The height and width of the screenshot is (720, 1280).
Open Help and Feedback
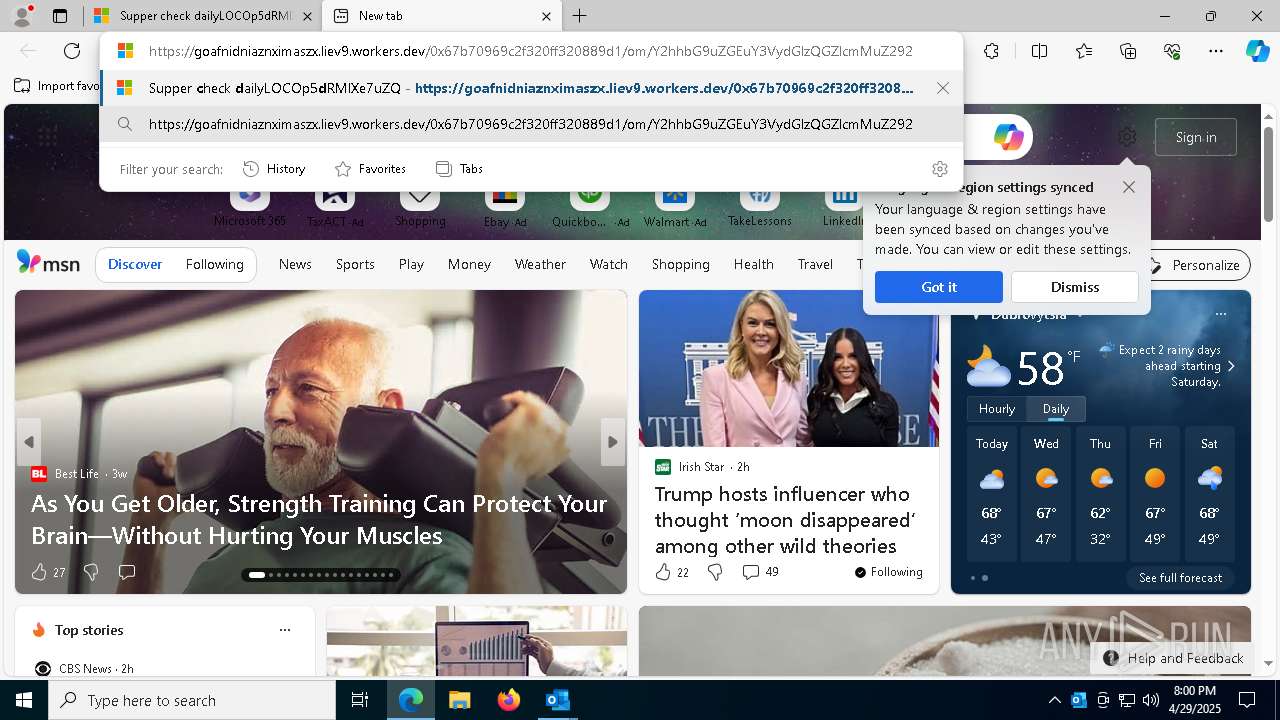pos(1173,658)
